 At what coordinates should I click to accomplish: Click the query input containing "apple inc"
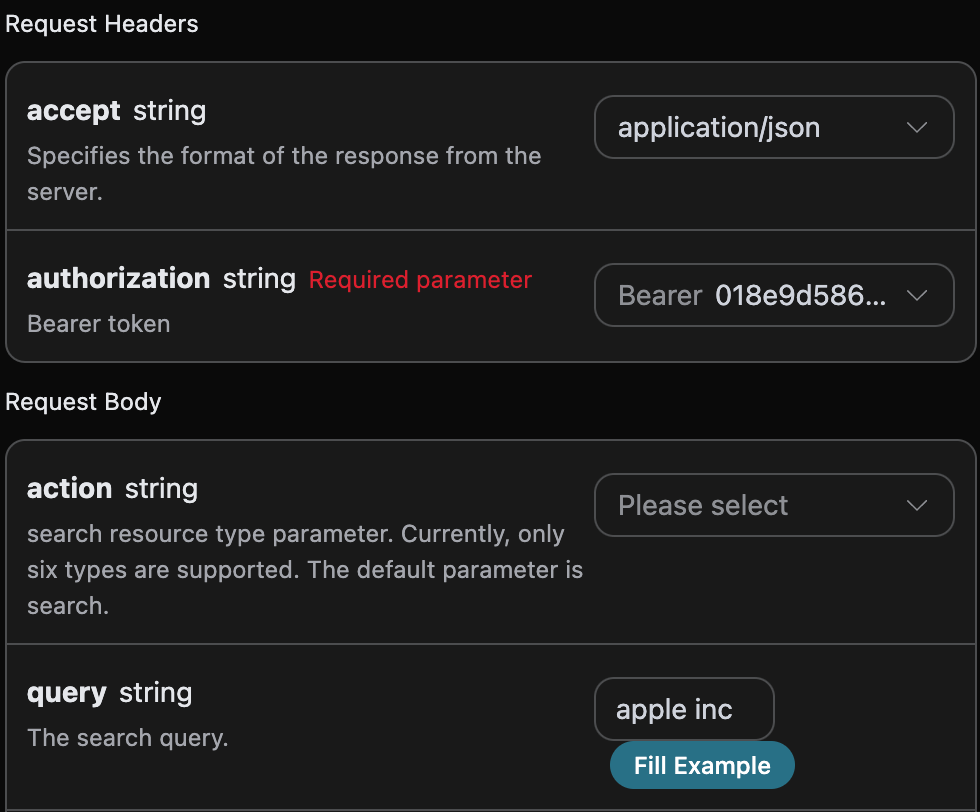(683, 710)
